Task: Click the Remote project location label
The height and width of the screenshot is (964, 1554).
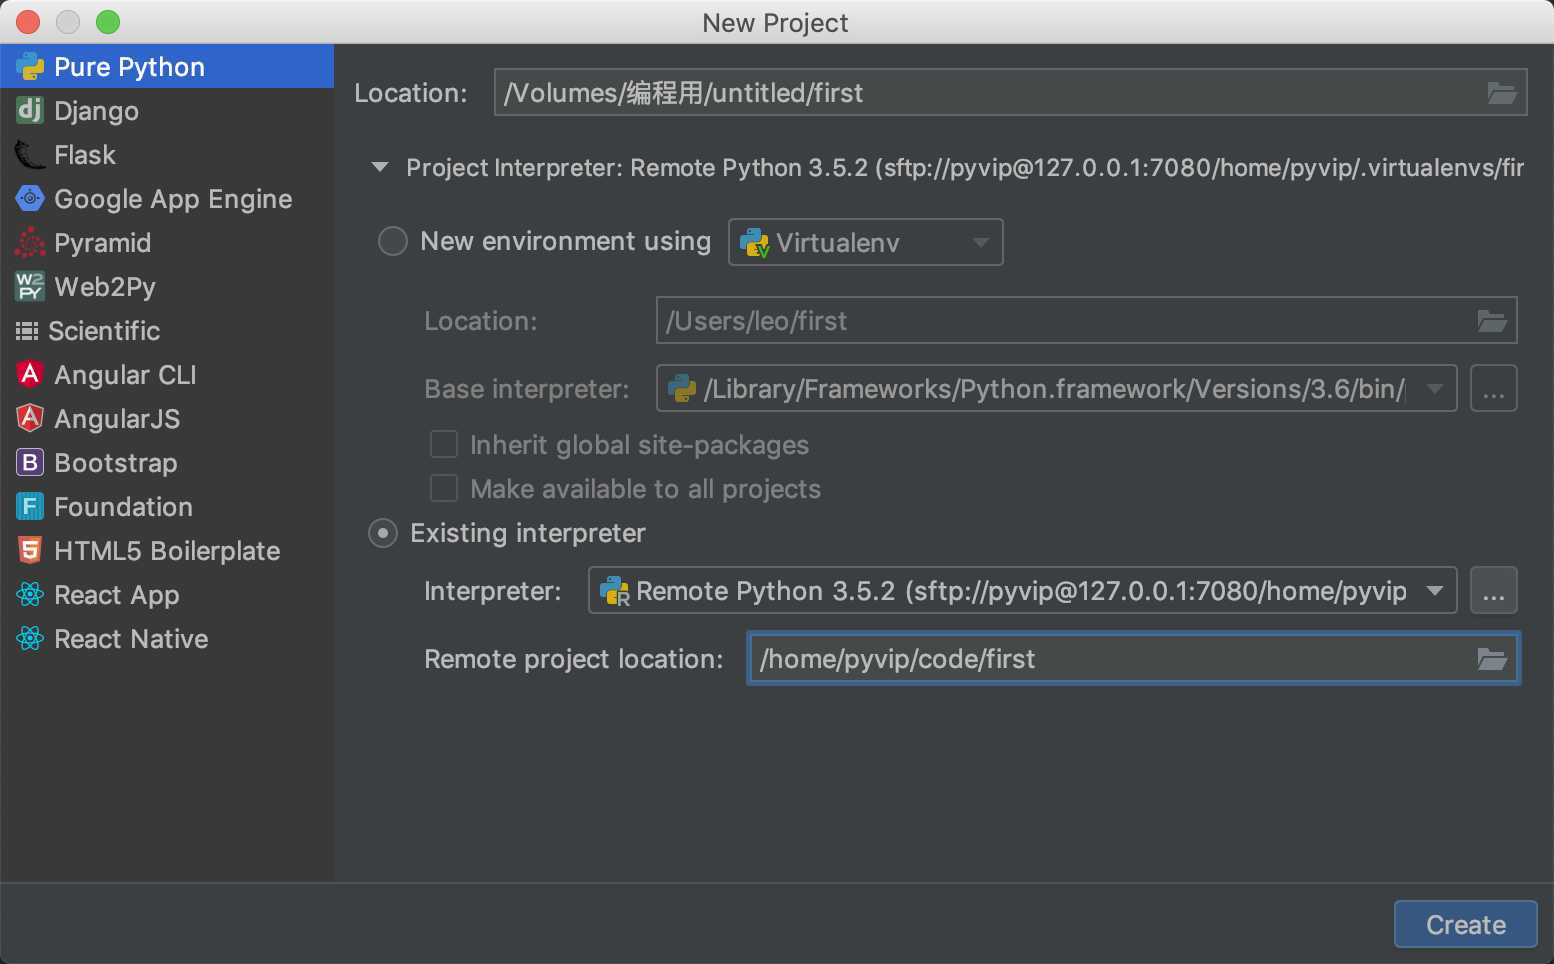Action: point(573,659)
